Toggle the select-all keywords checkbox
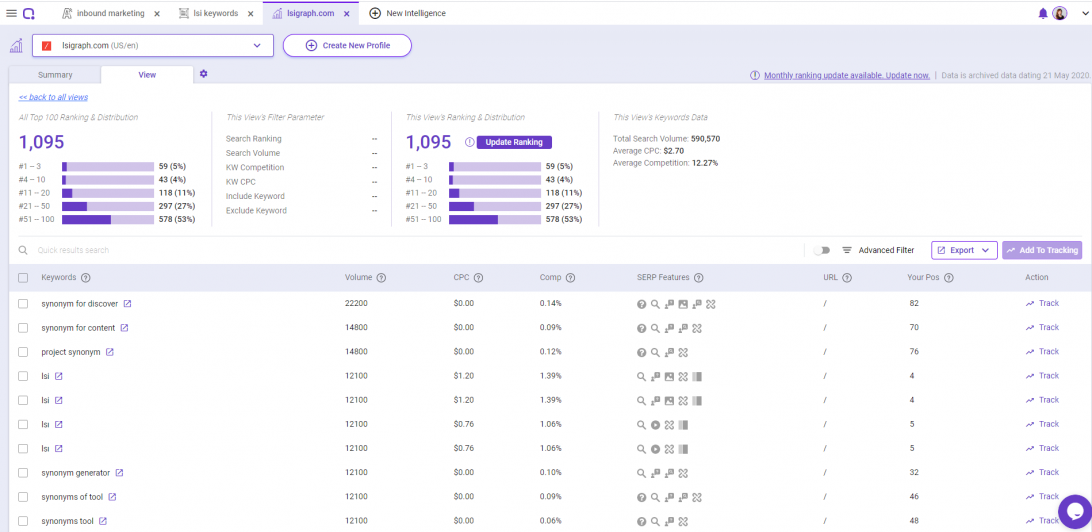Viewport: 1092px width, 532px height. [x=24, y=278]
